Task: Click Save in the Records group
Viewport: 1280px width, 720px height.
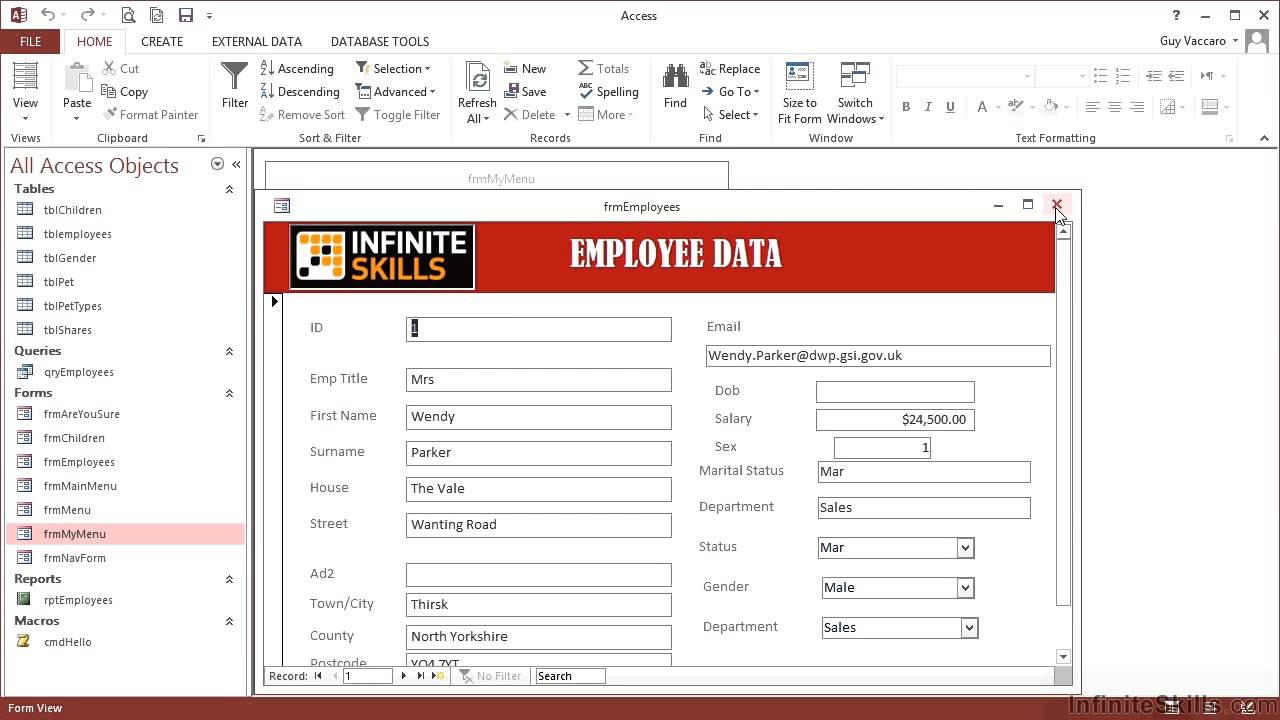Action: click(x=524, y=91)
